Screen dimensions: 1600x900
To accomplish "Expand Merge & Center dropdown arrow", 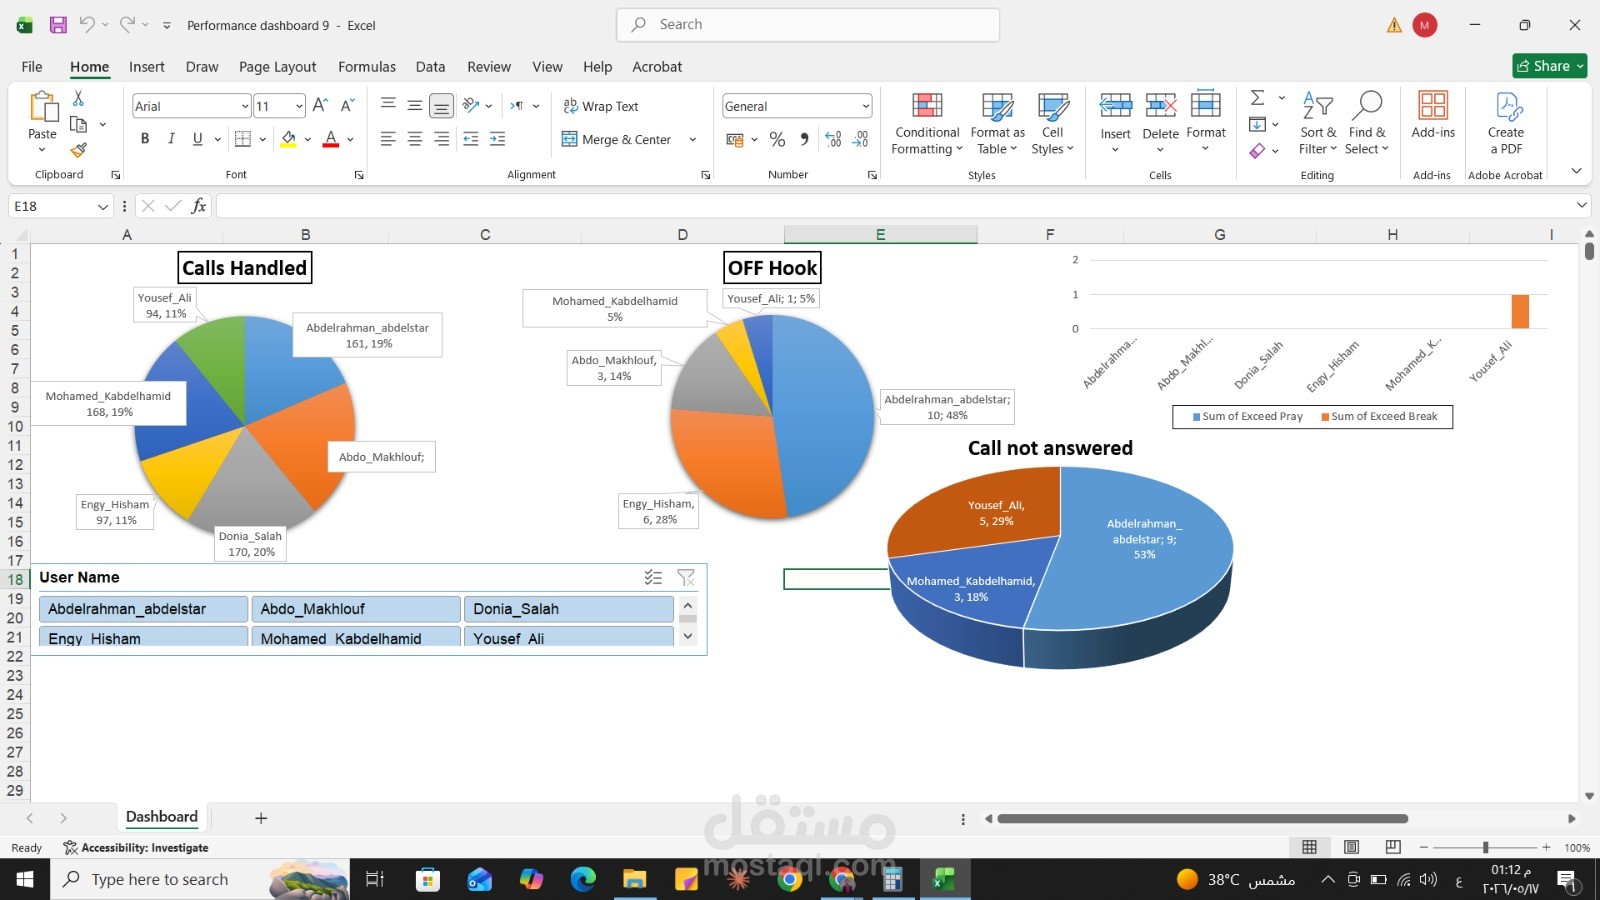I will click(x=692, y=140).
